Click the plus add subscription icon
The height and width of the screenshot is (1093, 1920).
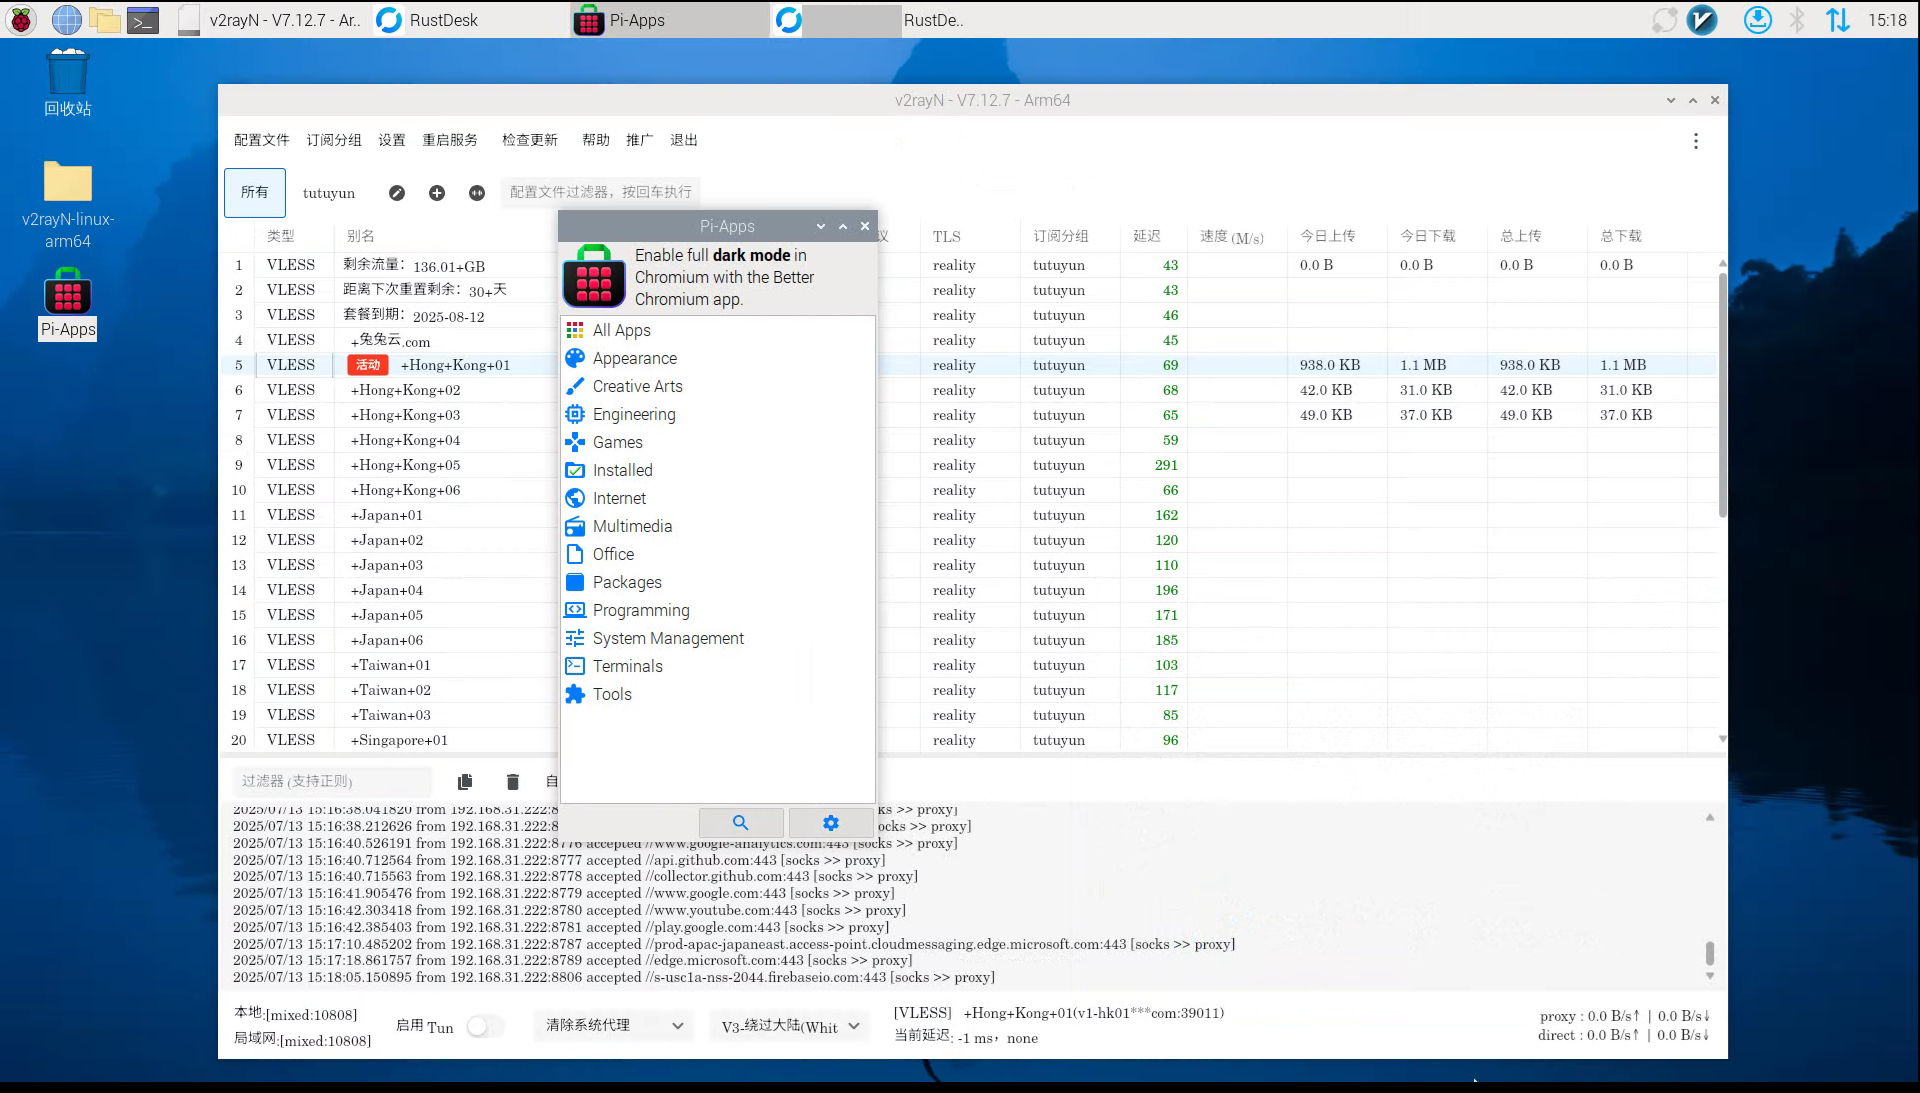point(437,193)
